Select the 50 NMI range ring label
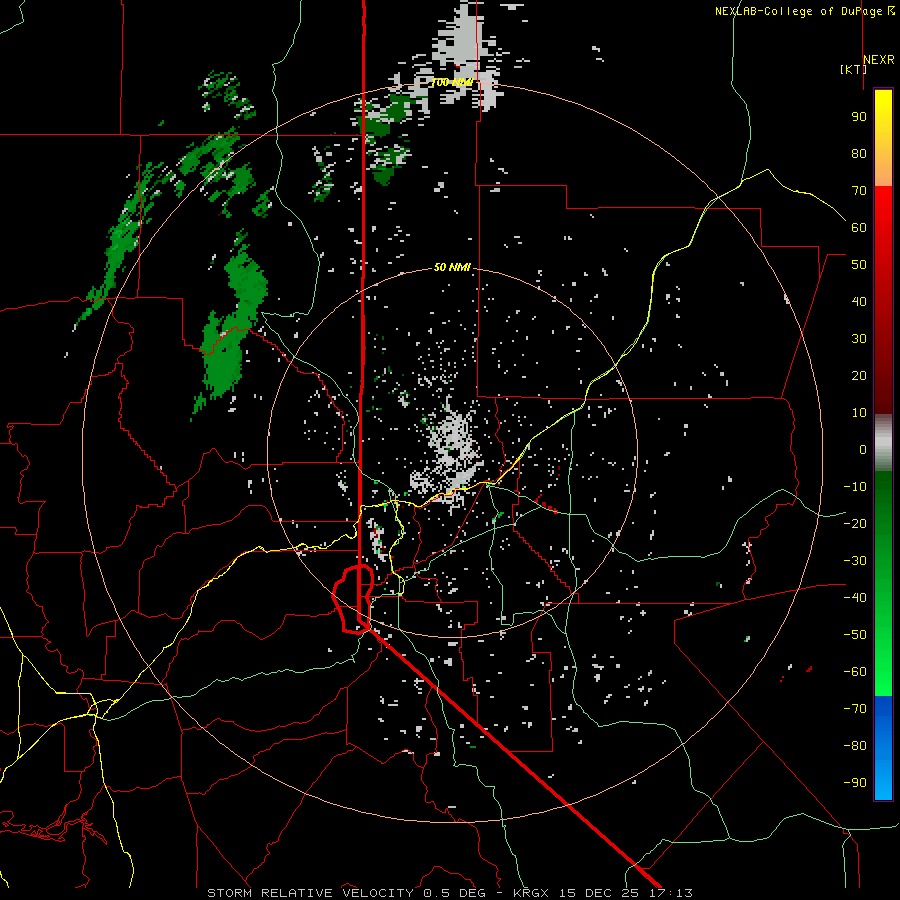This screenshot has width=900, height=900. [x=452, y=267]
